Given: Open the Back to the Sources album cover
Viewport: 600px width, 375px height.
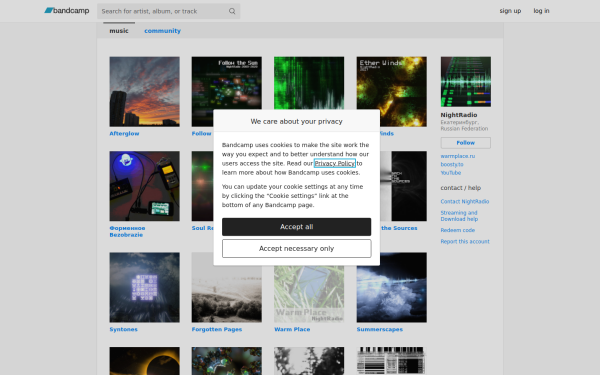Looking at the screenshot, I should [404, 186].
